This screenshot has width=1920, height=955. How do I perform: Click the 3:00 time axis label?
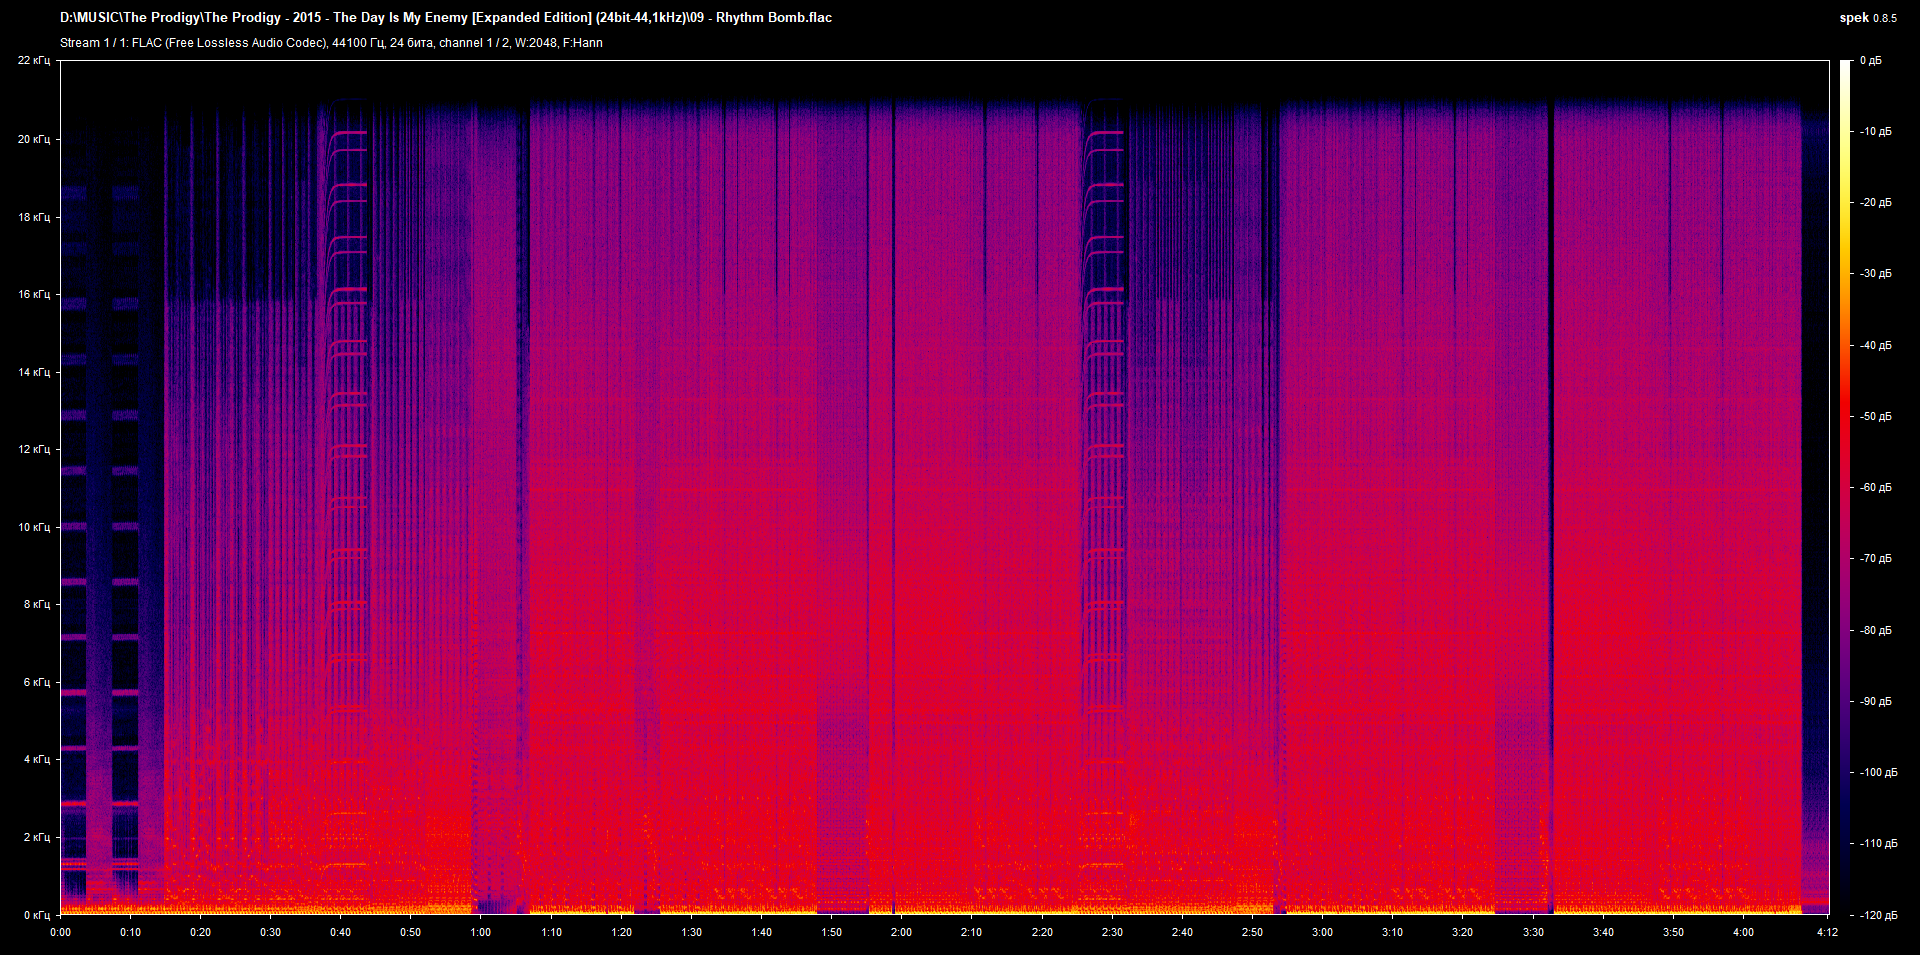pos(1322,932)
